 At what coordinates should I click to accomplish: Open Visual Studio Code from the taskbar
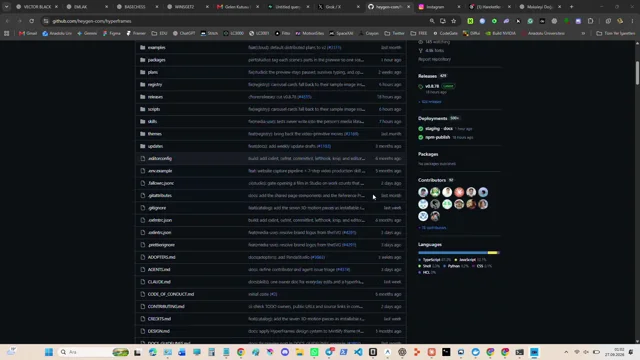[x=358, y=352]
